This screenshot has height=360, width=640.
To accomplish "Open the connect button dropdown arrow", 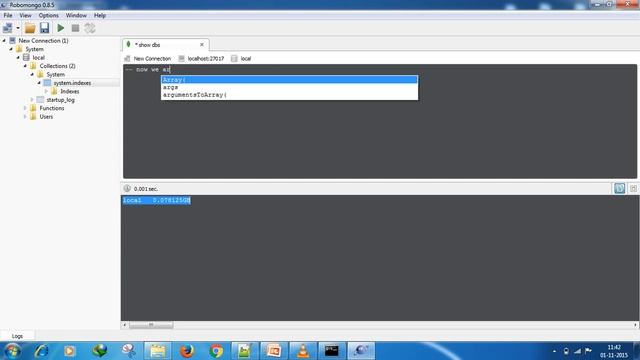I will pyautogui.click(x=18, y=28).
